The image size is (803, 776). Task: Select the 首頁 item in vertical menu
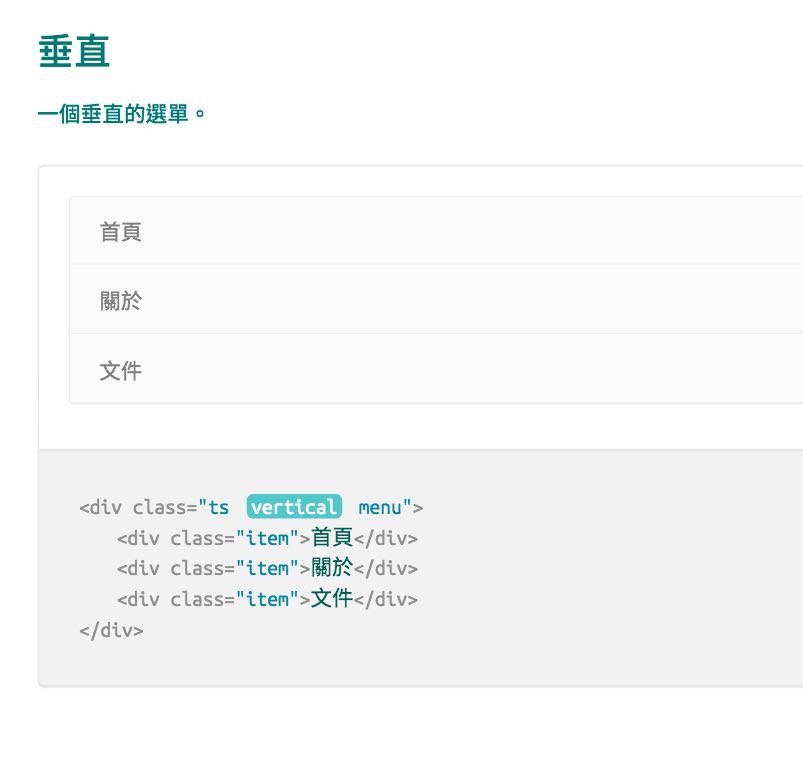(x=436, y=231)
